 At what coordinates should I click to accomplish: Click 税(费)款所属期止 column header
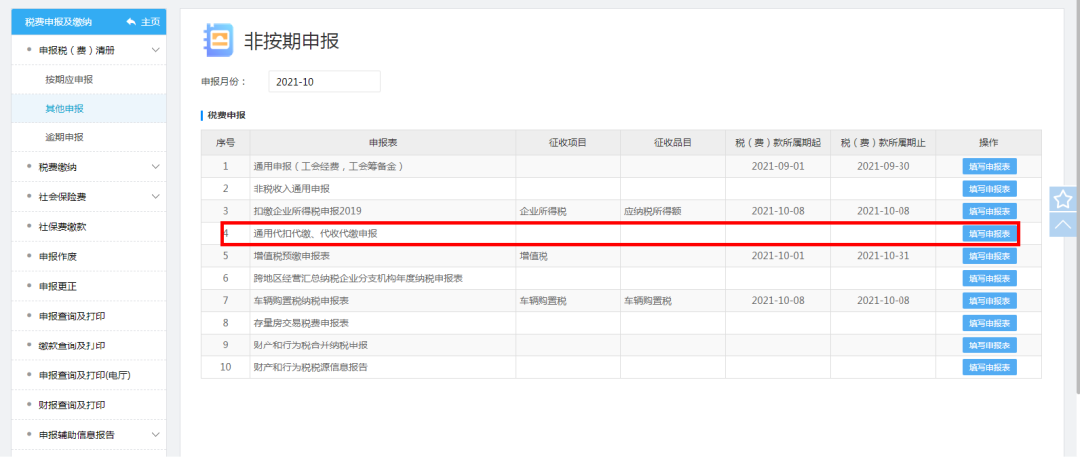point(883,143)
